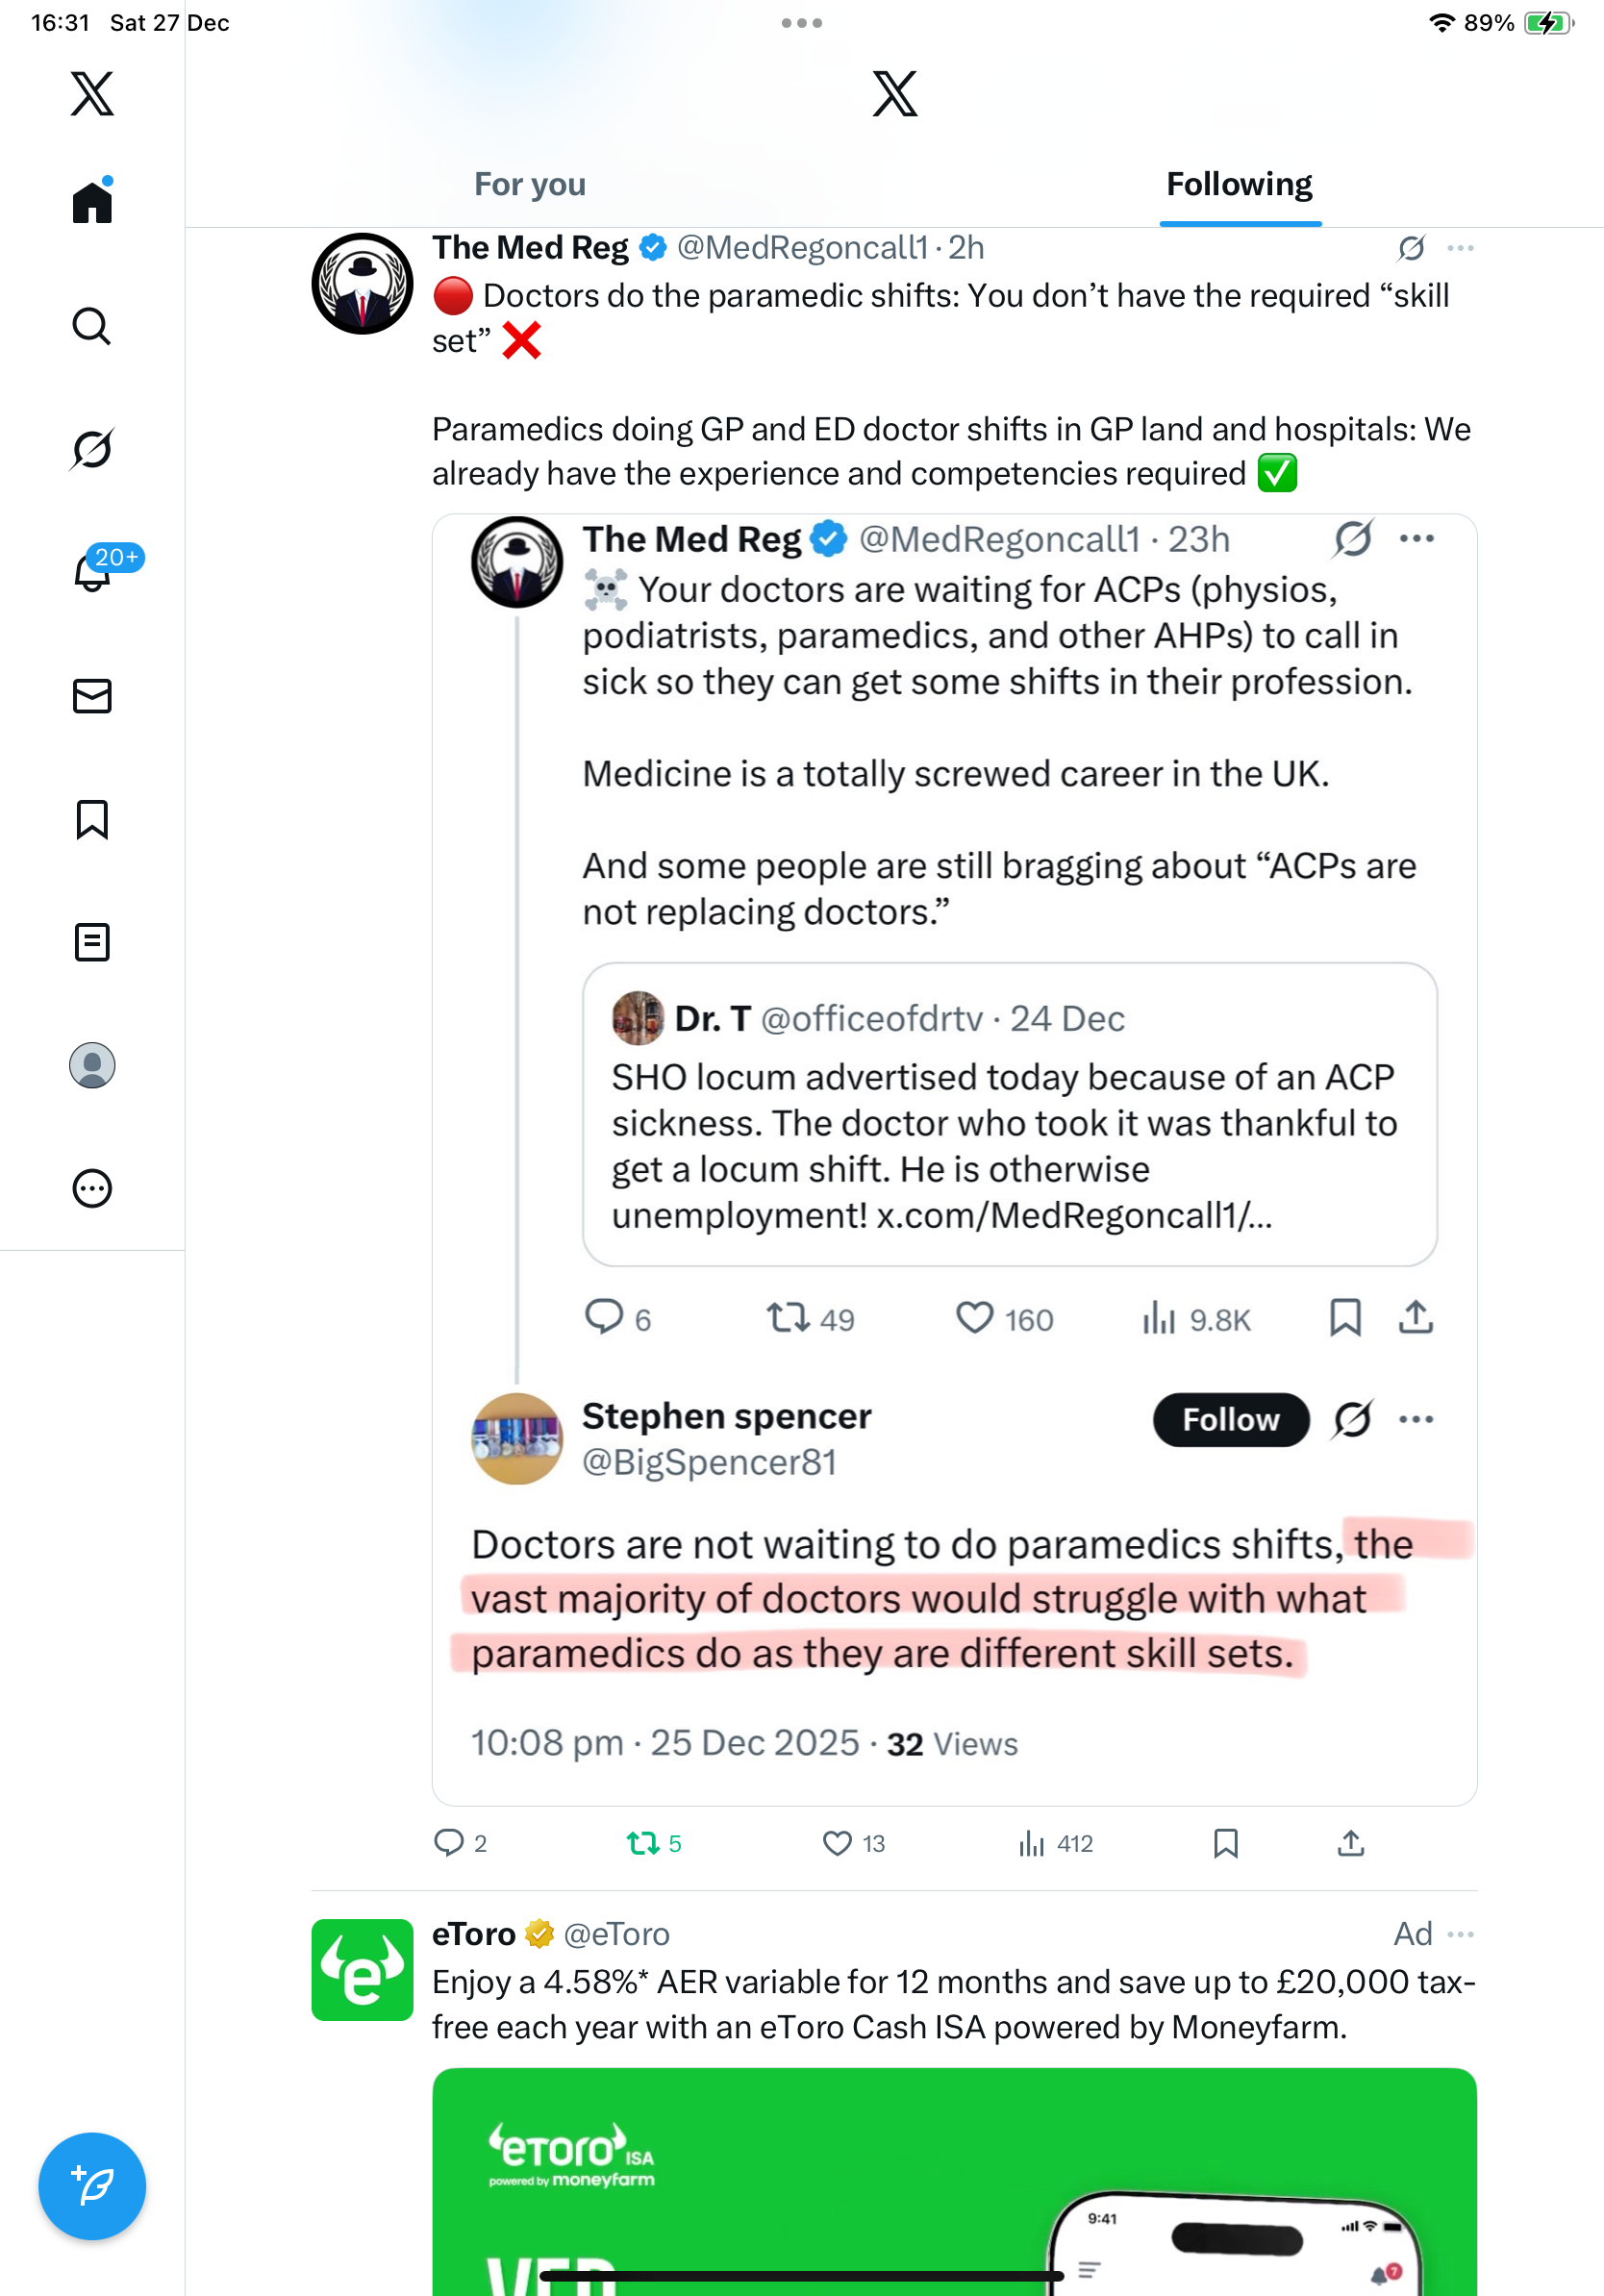Open the Lists icon in sidebar
Image resolution: width=1604 pixels, height=2296 pixels.
coord(92,942)
